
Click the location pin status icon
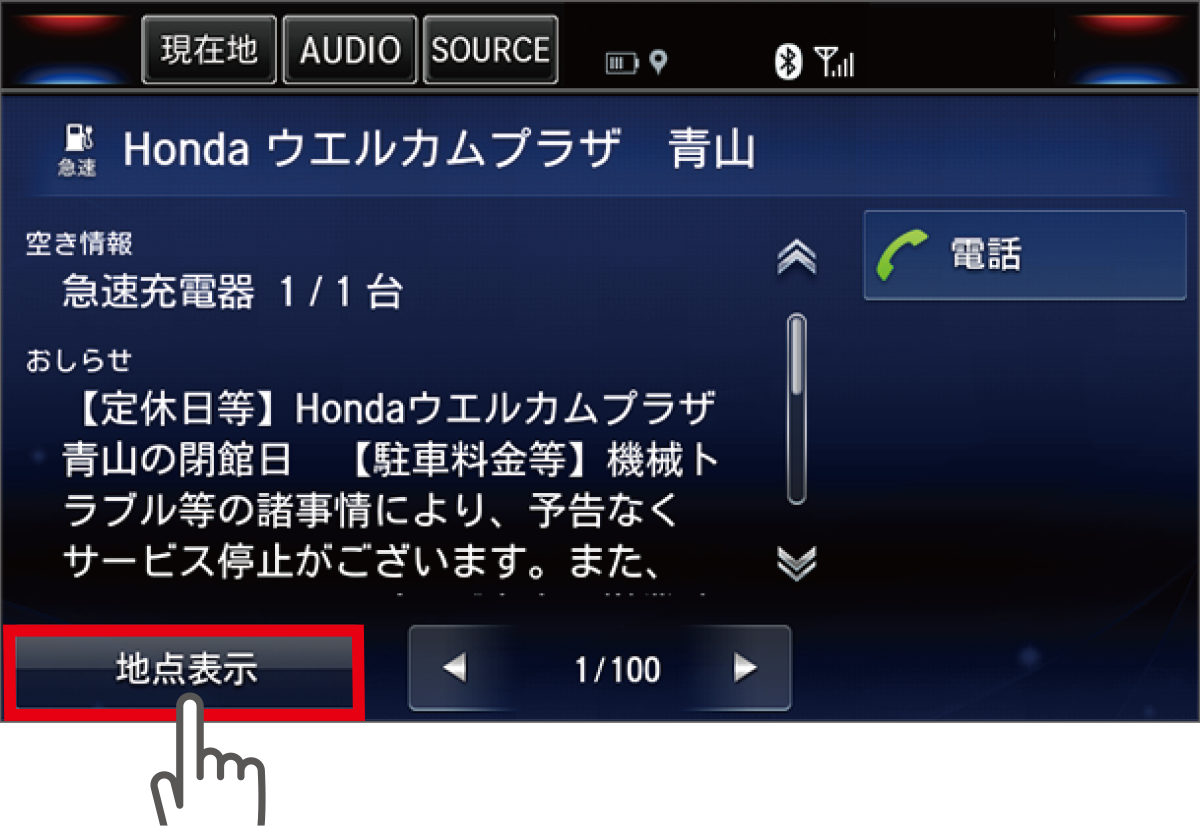coord(657,63)
